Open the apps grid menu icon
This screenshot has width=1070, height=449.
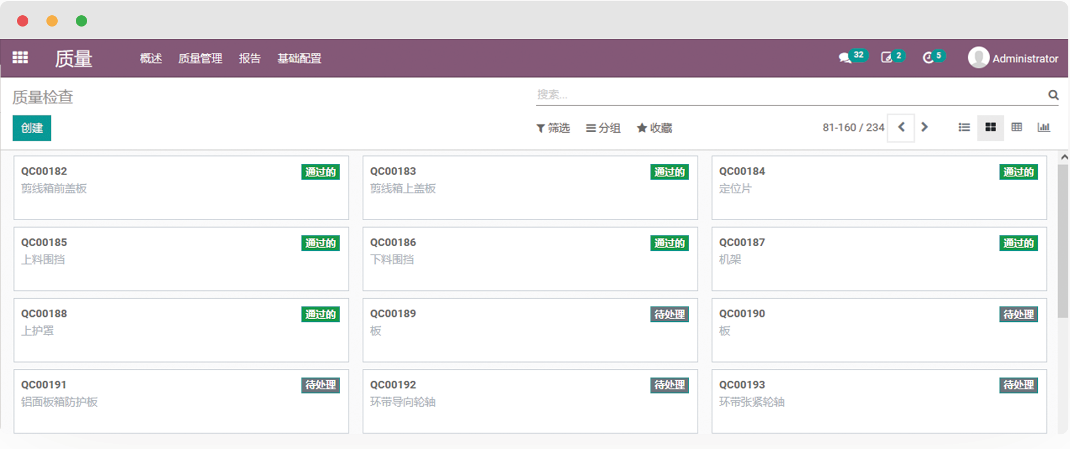pyautogui.click(x=20, y=58)
